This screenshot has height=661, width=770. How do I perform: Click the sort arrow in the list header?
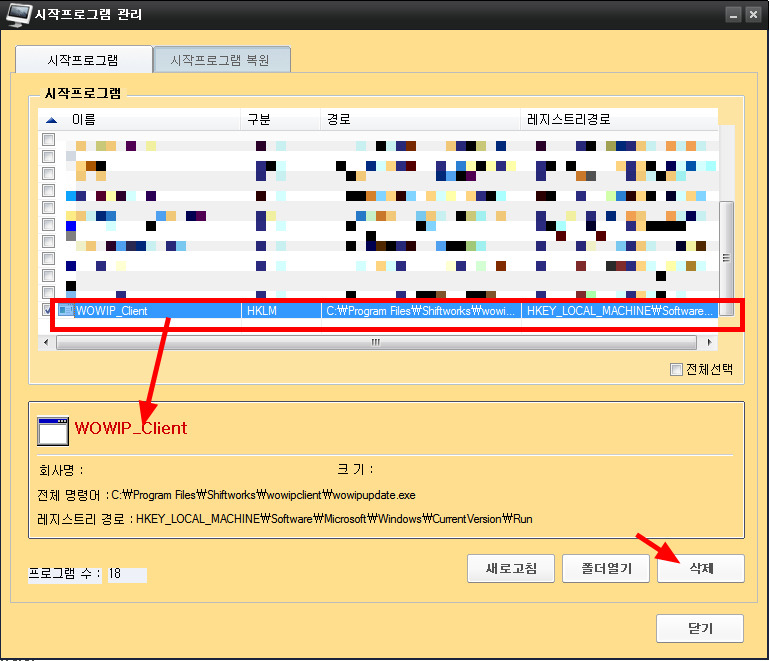pos(51,120)
